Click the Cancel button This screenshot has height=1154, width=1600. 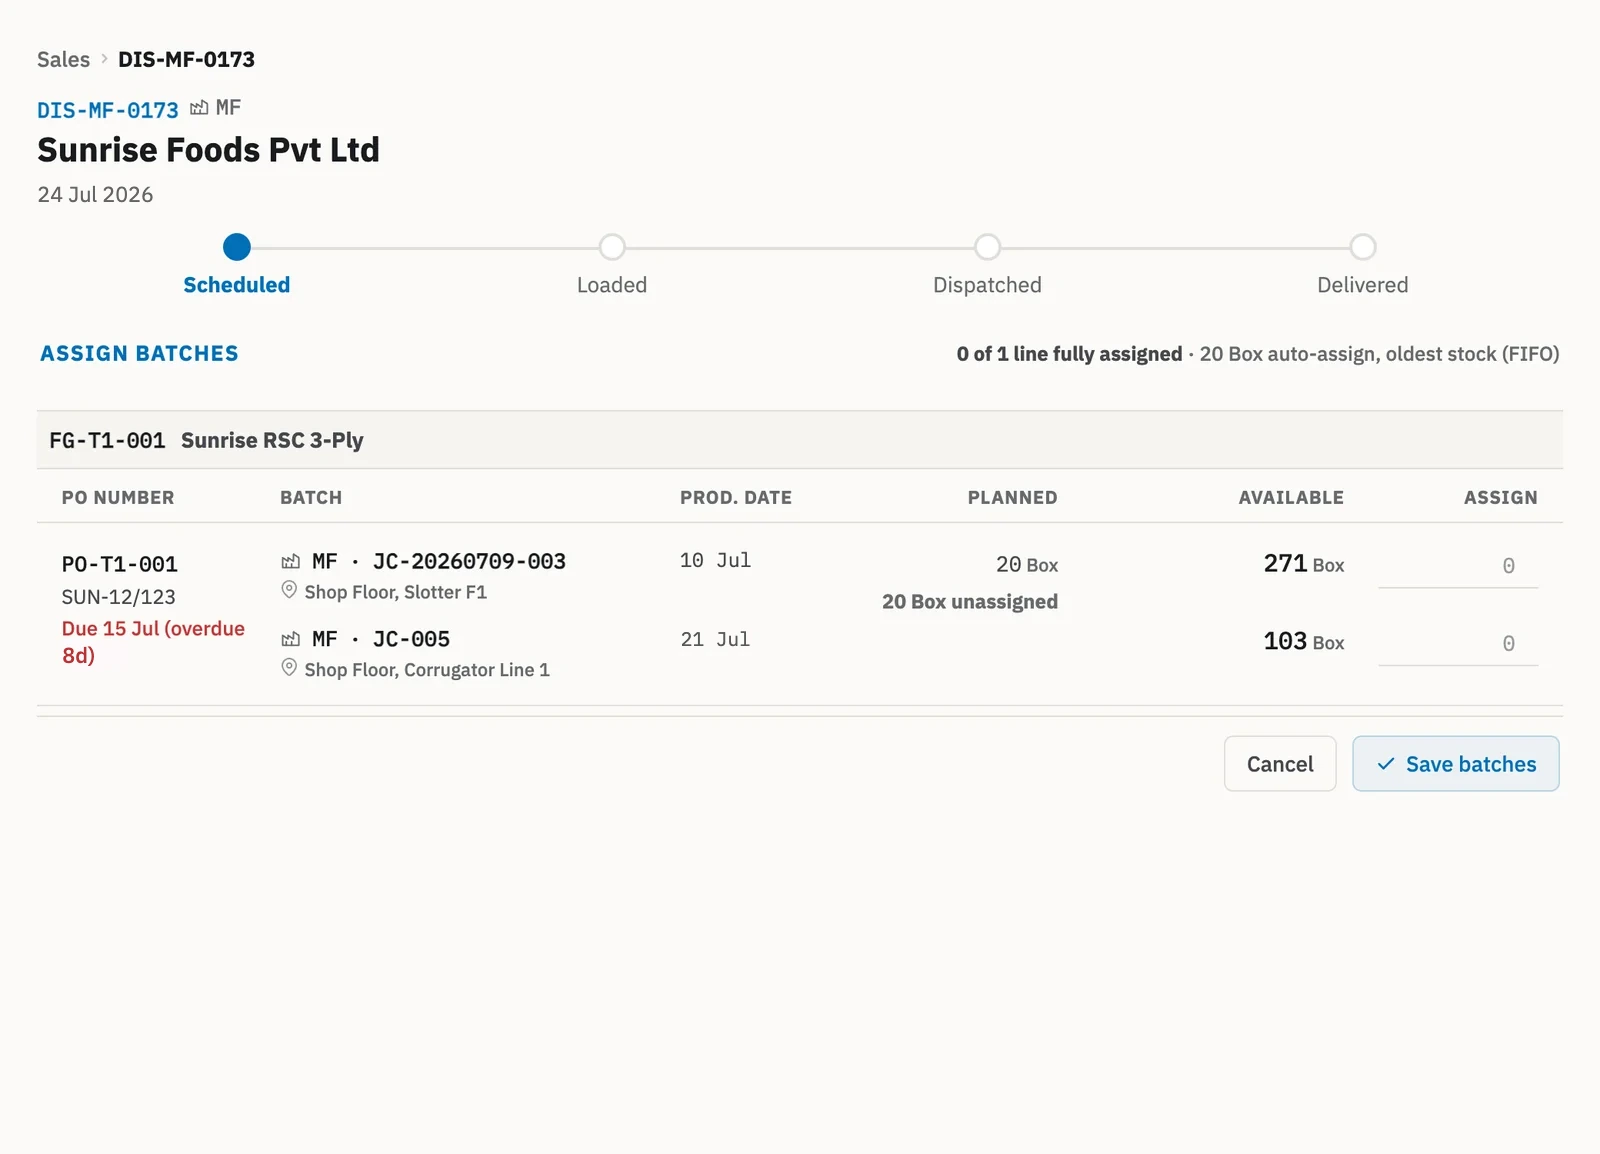pyautogui.click(x=1280, y=764)
